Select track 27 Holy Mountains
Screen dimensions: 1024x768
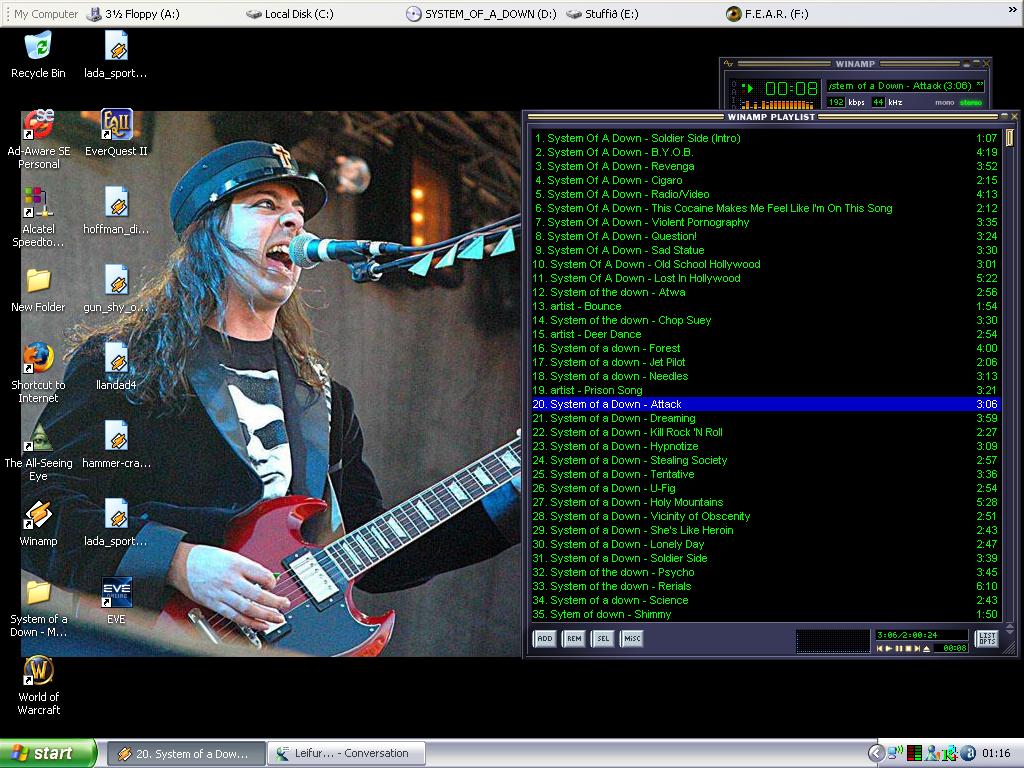(x=766, y=502)
